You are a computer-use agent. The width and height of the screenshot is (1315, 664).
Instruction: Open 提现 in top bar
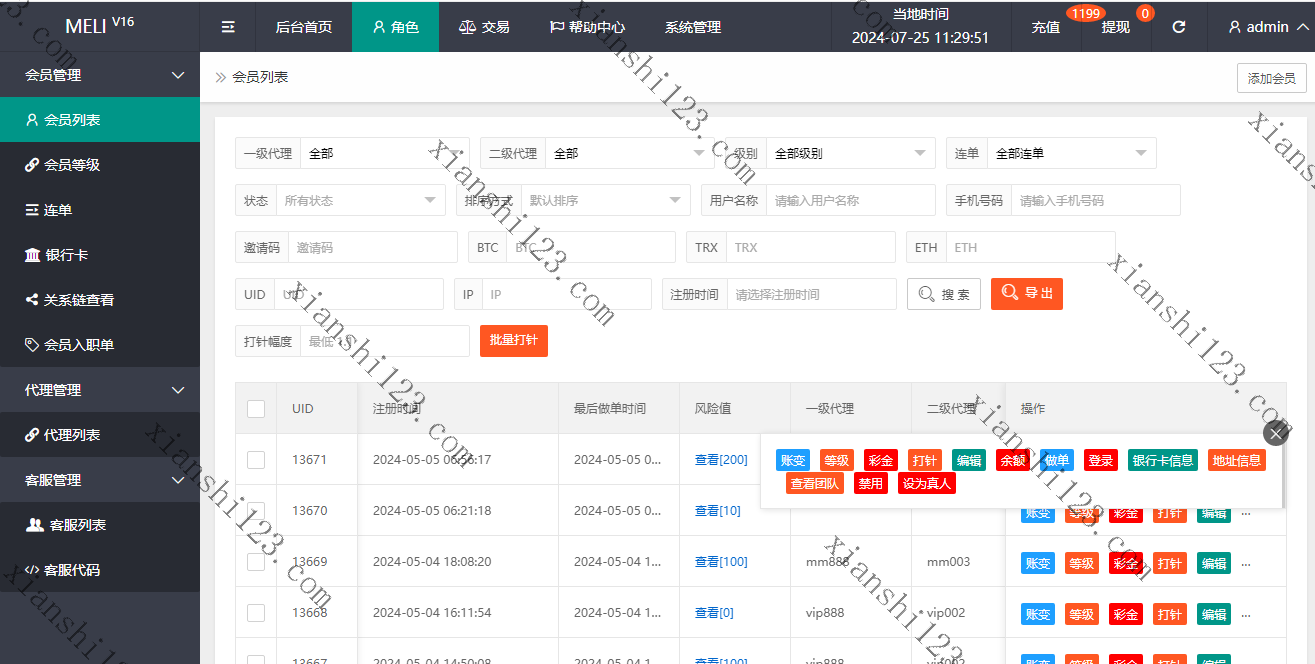[x=1116, y=27]
